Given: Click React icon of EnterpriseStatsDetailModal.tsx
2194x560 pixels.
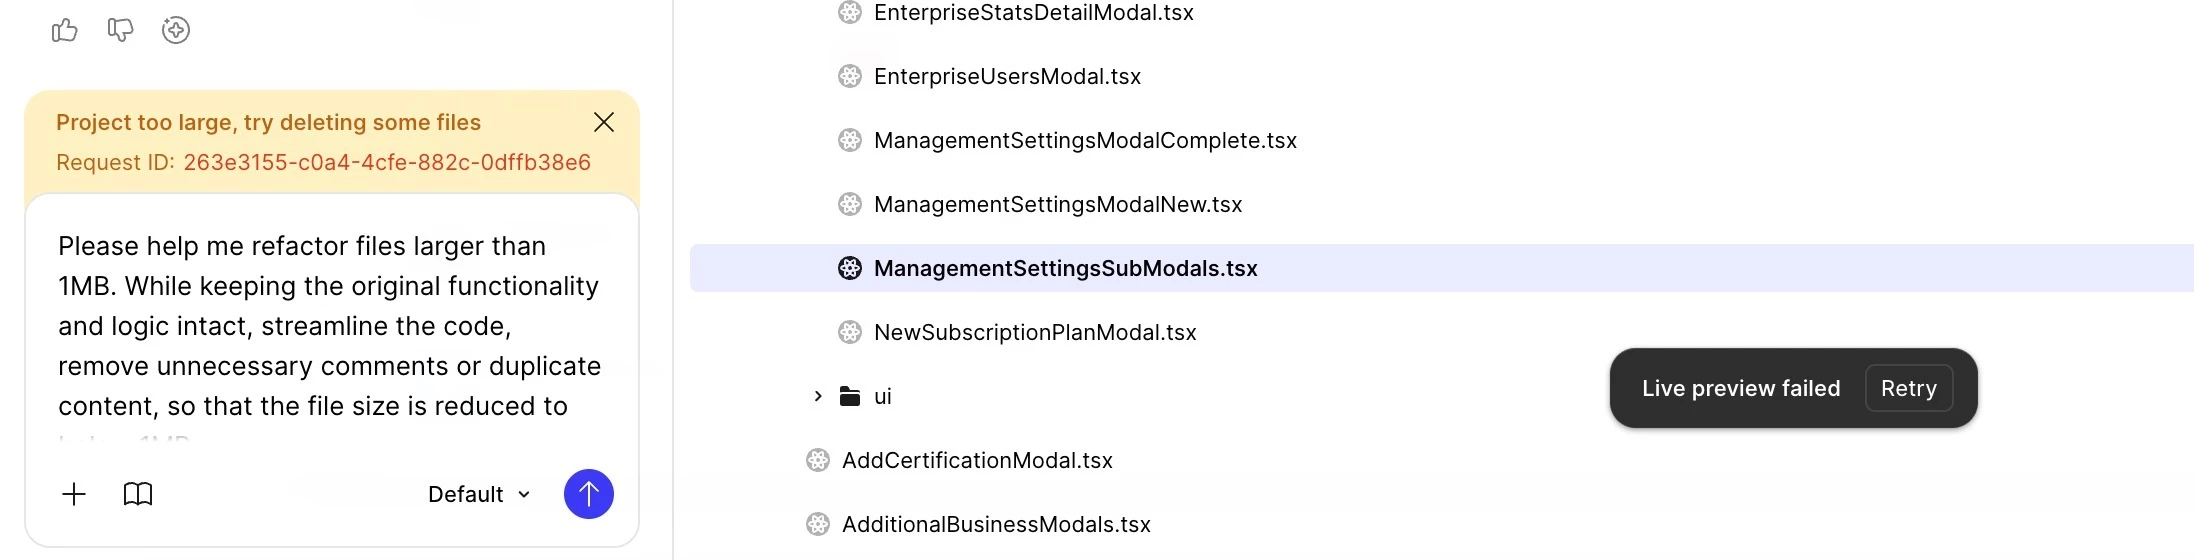Looking at the screenshot, I should (850, 12).
